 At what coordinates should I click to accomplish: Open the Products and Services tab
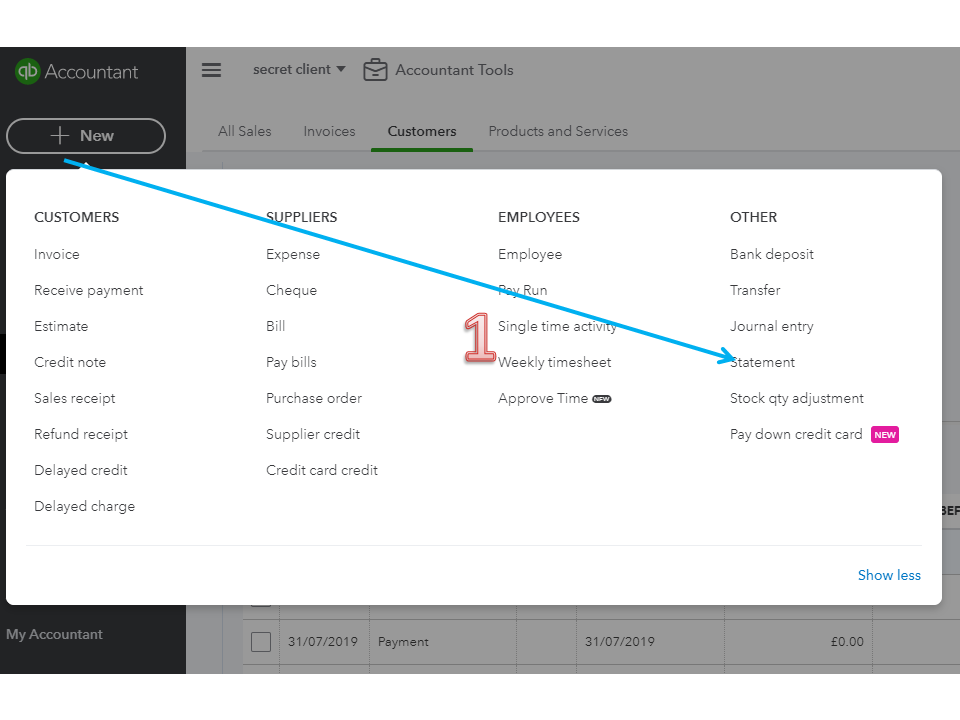coord(558,131)
